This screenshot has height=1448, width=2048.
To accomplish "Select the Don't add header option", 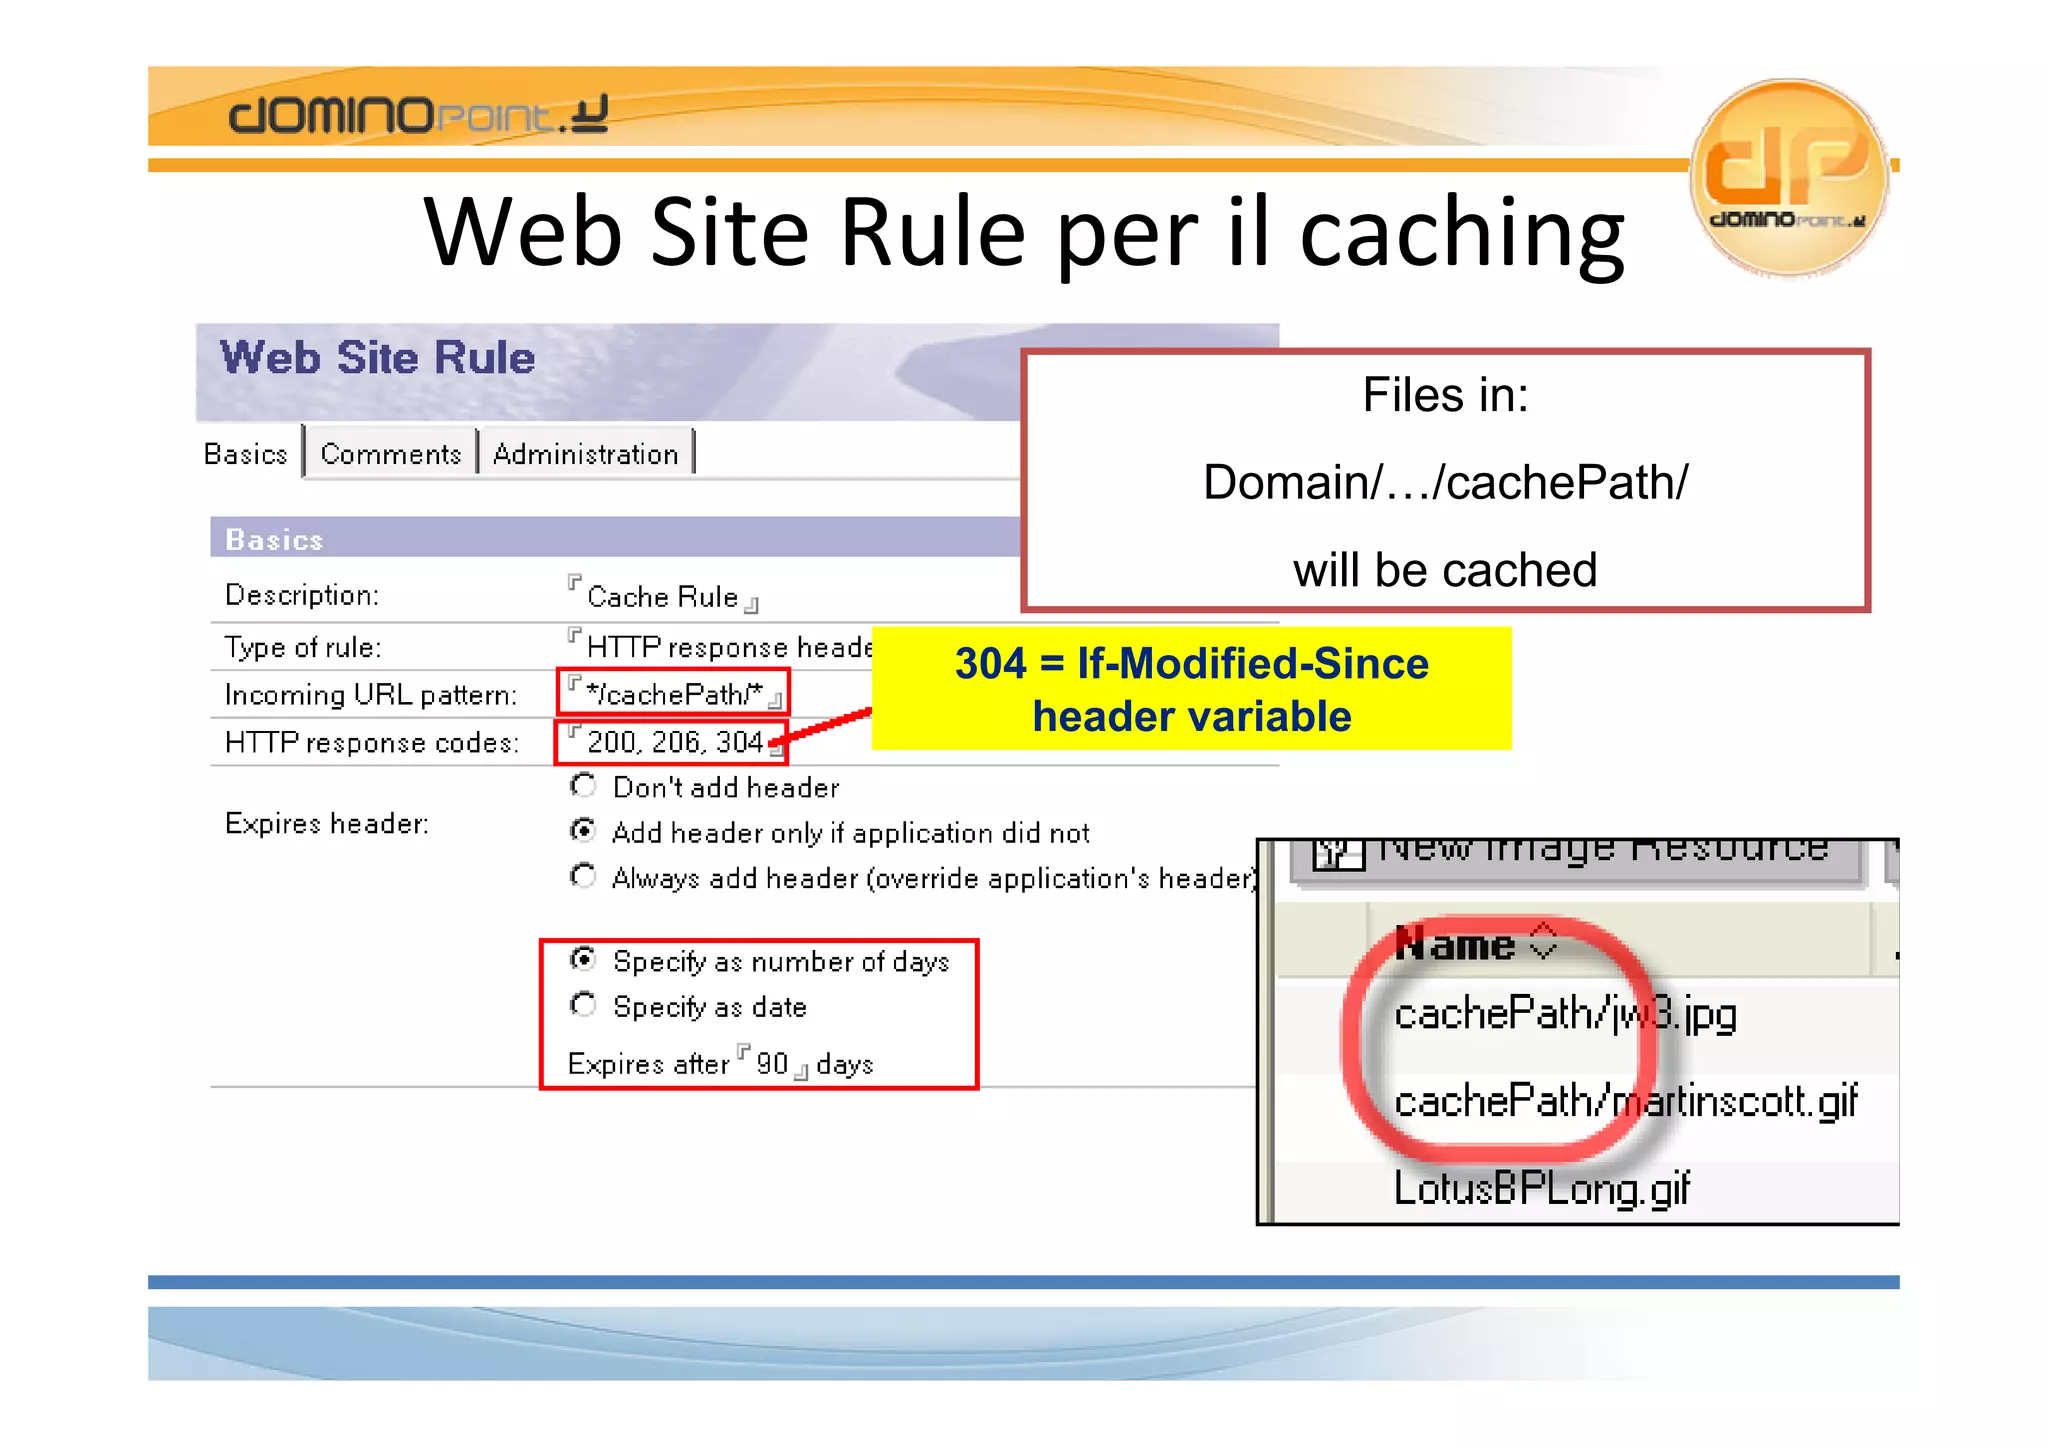I will 583,786.
